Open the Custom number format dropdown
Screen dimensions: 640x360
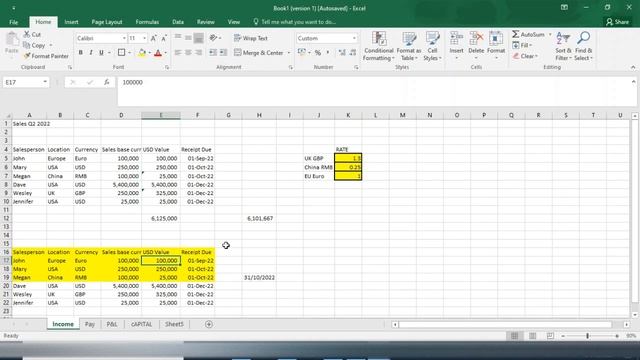tap(354, 38)
